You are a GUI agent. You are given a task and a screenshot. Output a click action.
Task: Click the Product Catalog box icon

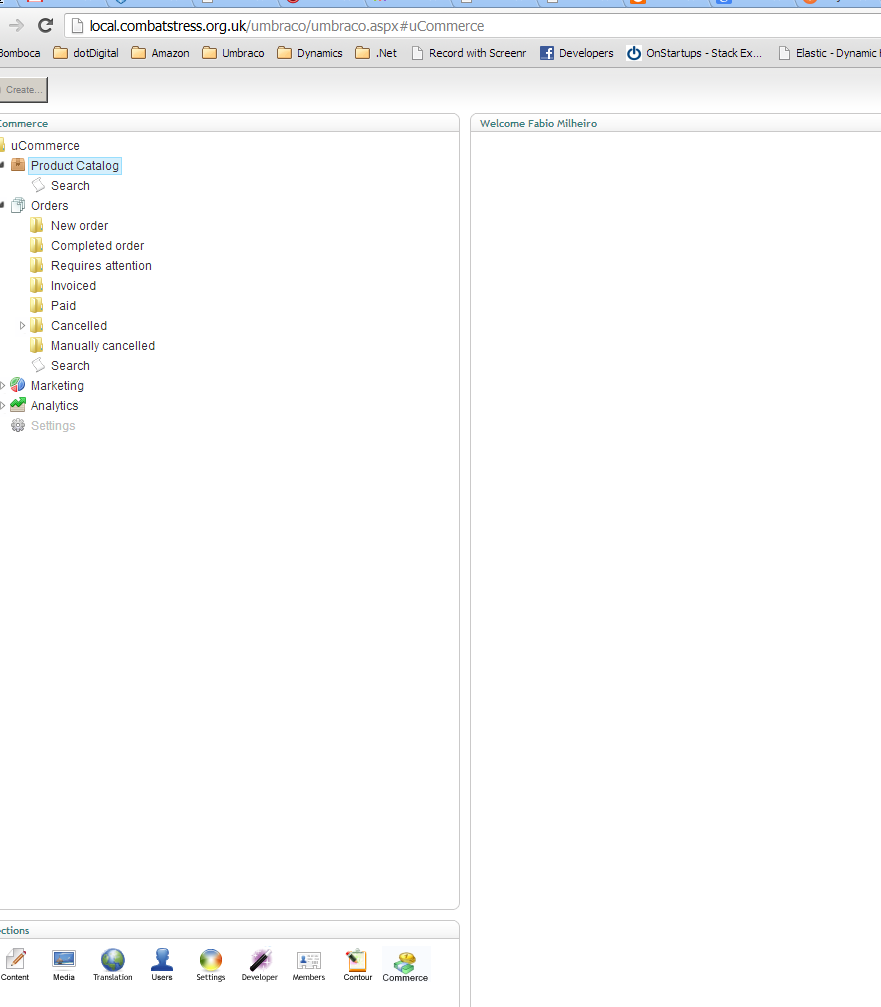click(18, 165)
